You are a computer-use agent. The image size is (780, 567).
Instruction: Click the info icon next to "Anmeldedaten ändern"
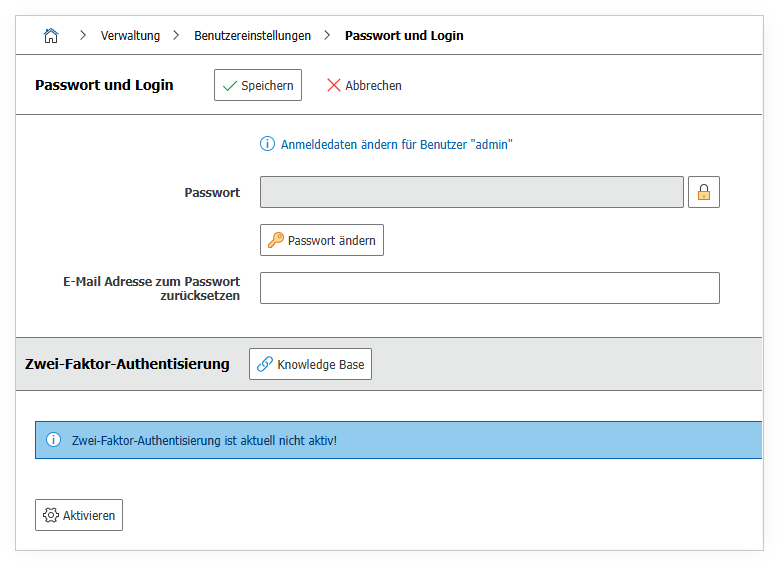[x=267, y=144]
